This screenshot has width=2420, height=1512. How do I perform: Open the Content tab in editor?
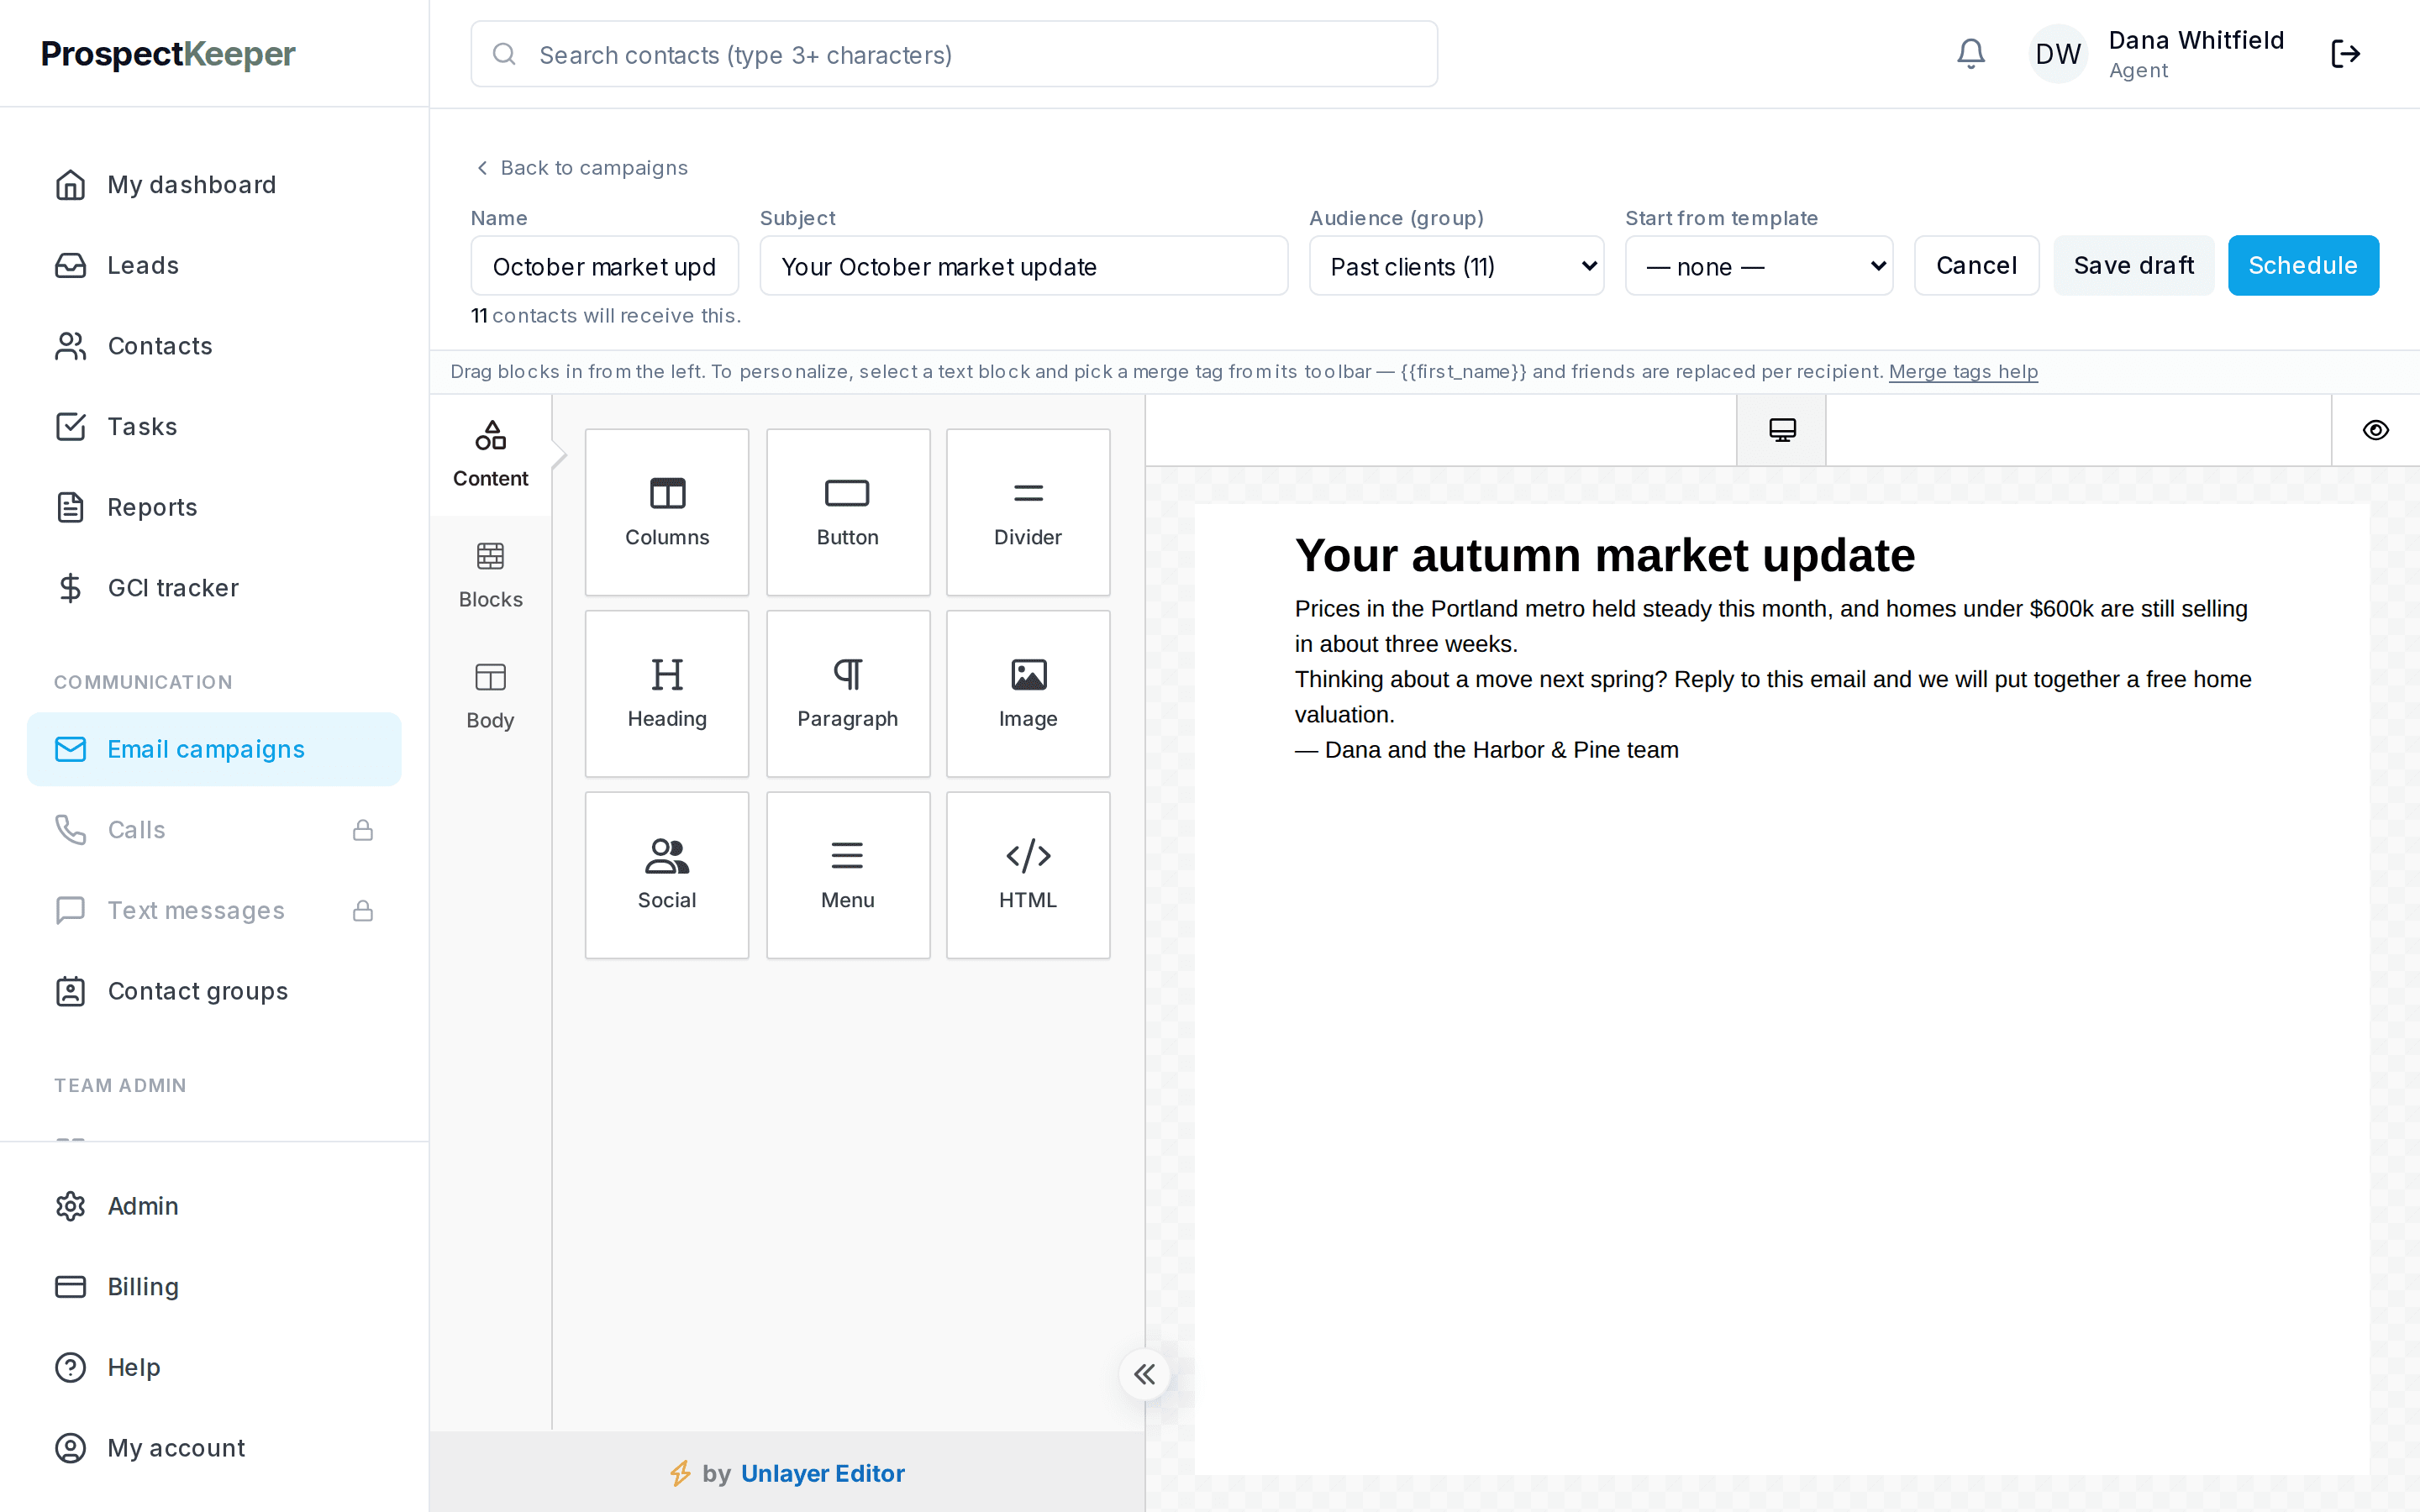pyautogui.click(x=490, y=455)
